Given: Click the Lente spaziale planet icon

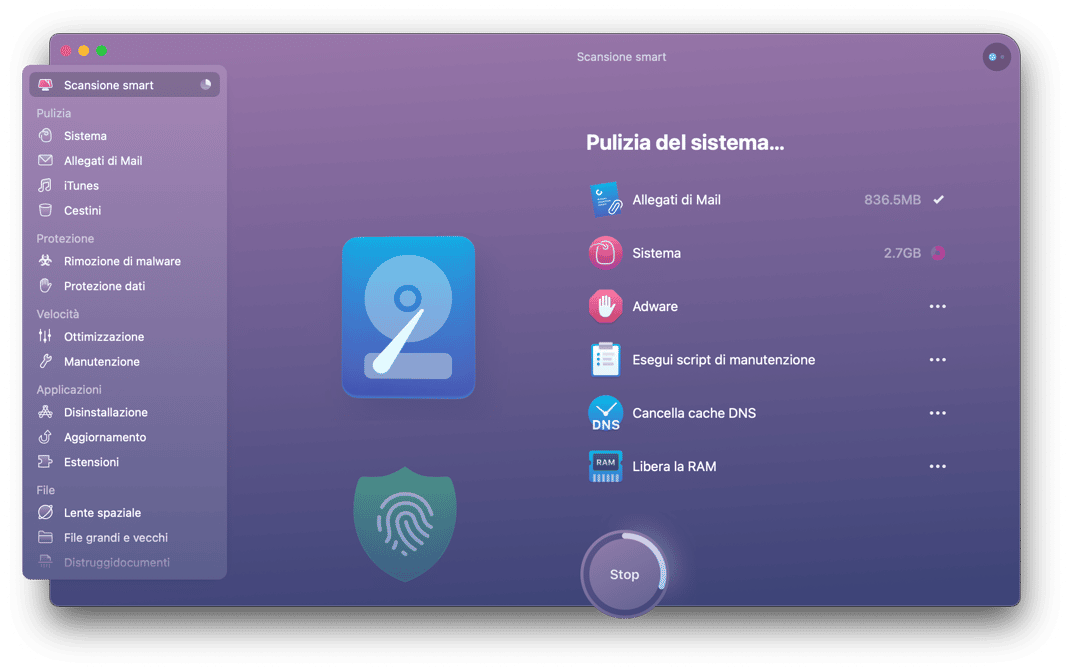Looking at the screenshot, I should 45,512.
